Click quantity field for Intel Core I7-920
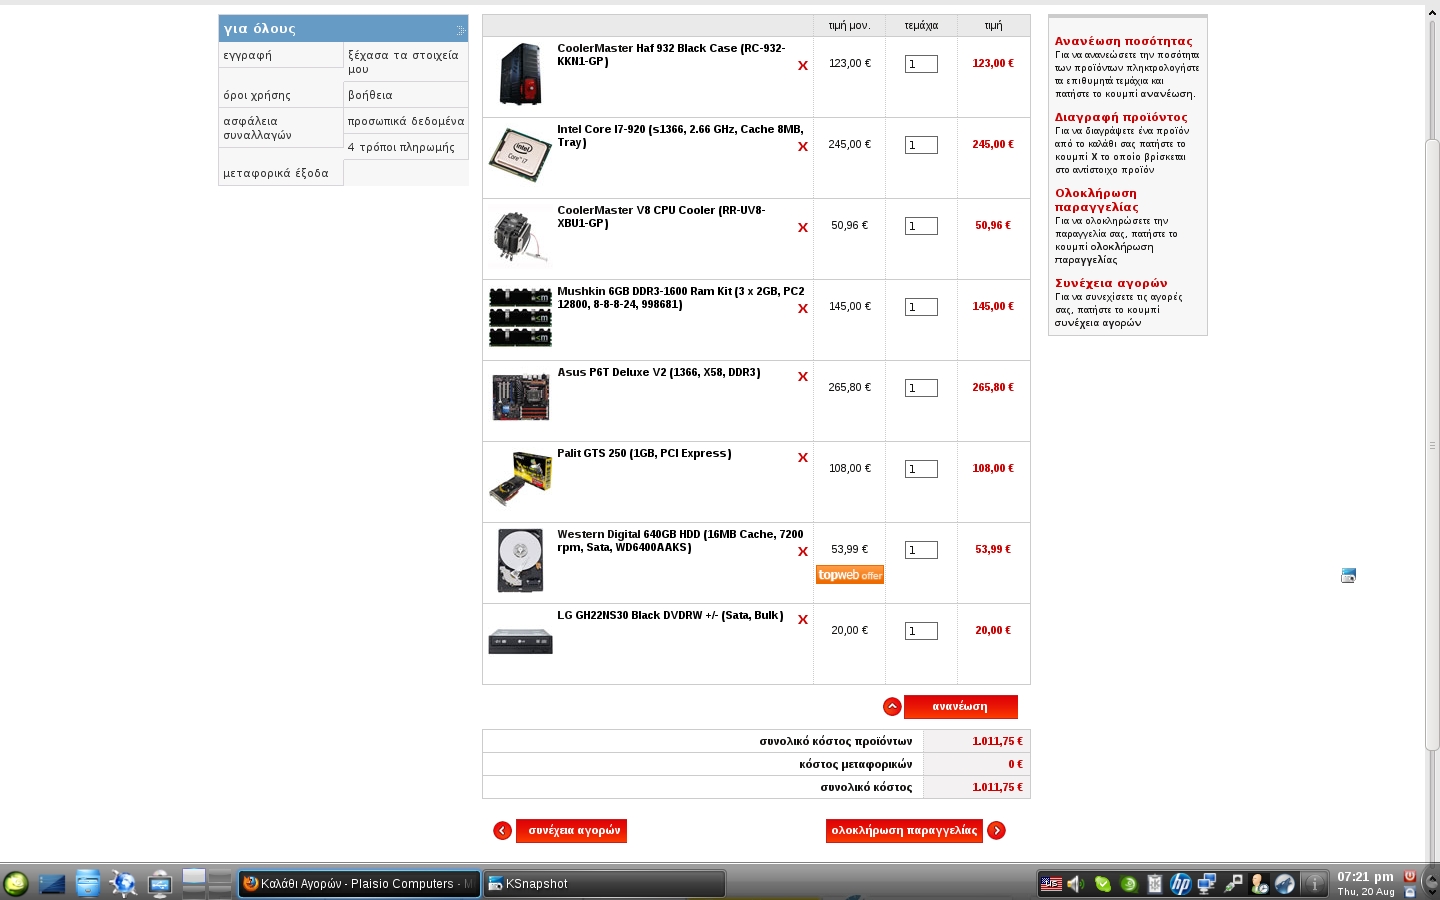This screenshot has width=1440, height=900. (x=921, y=145)
